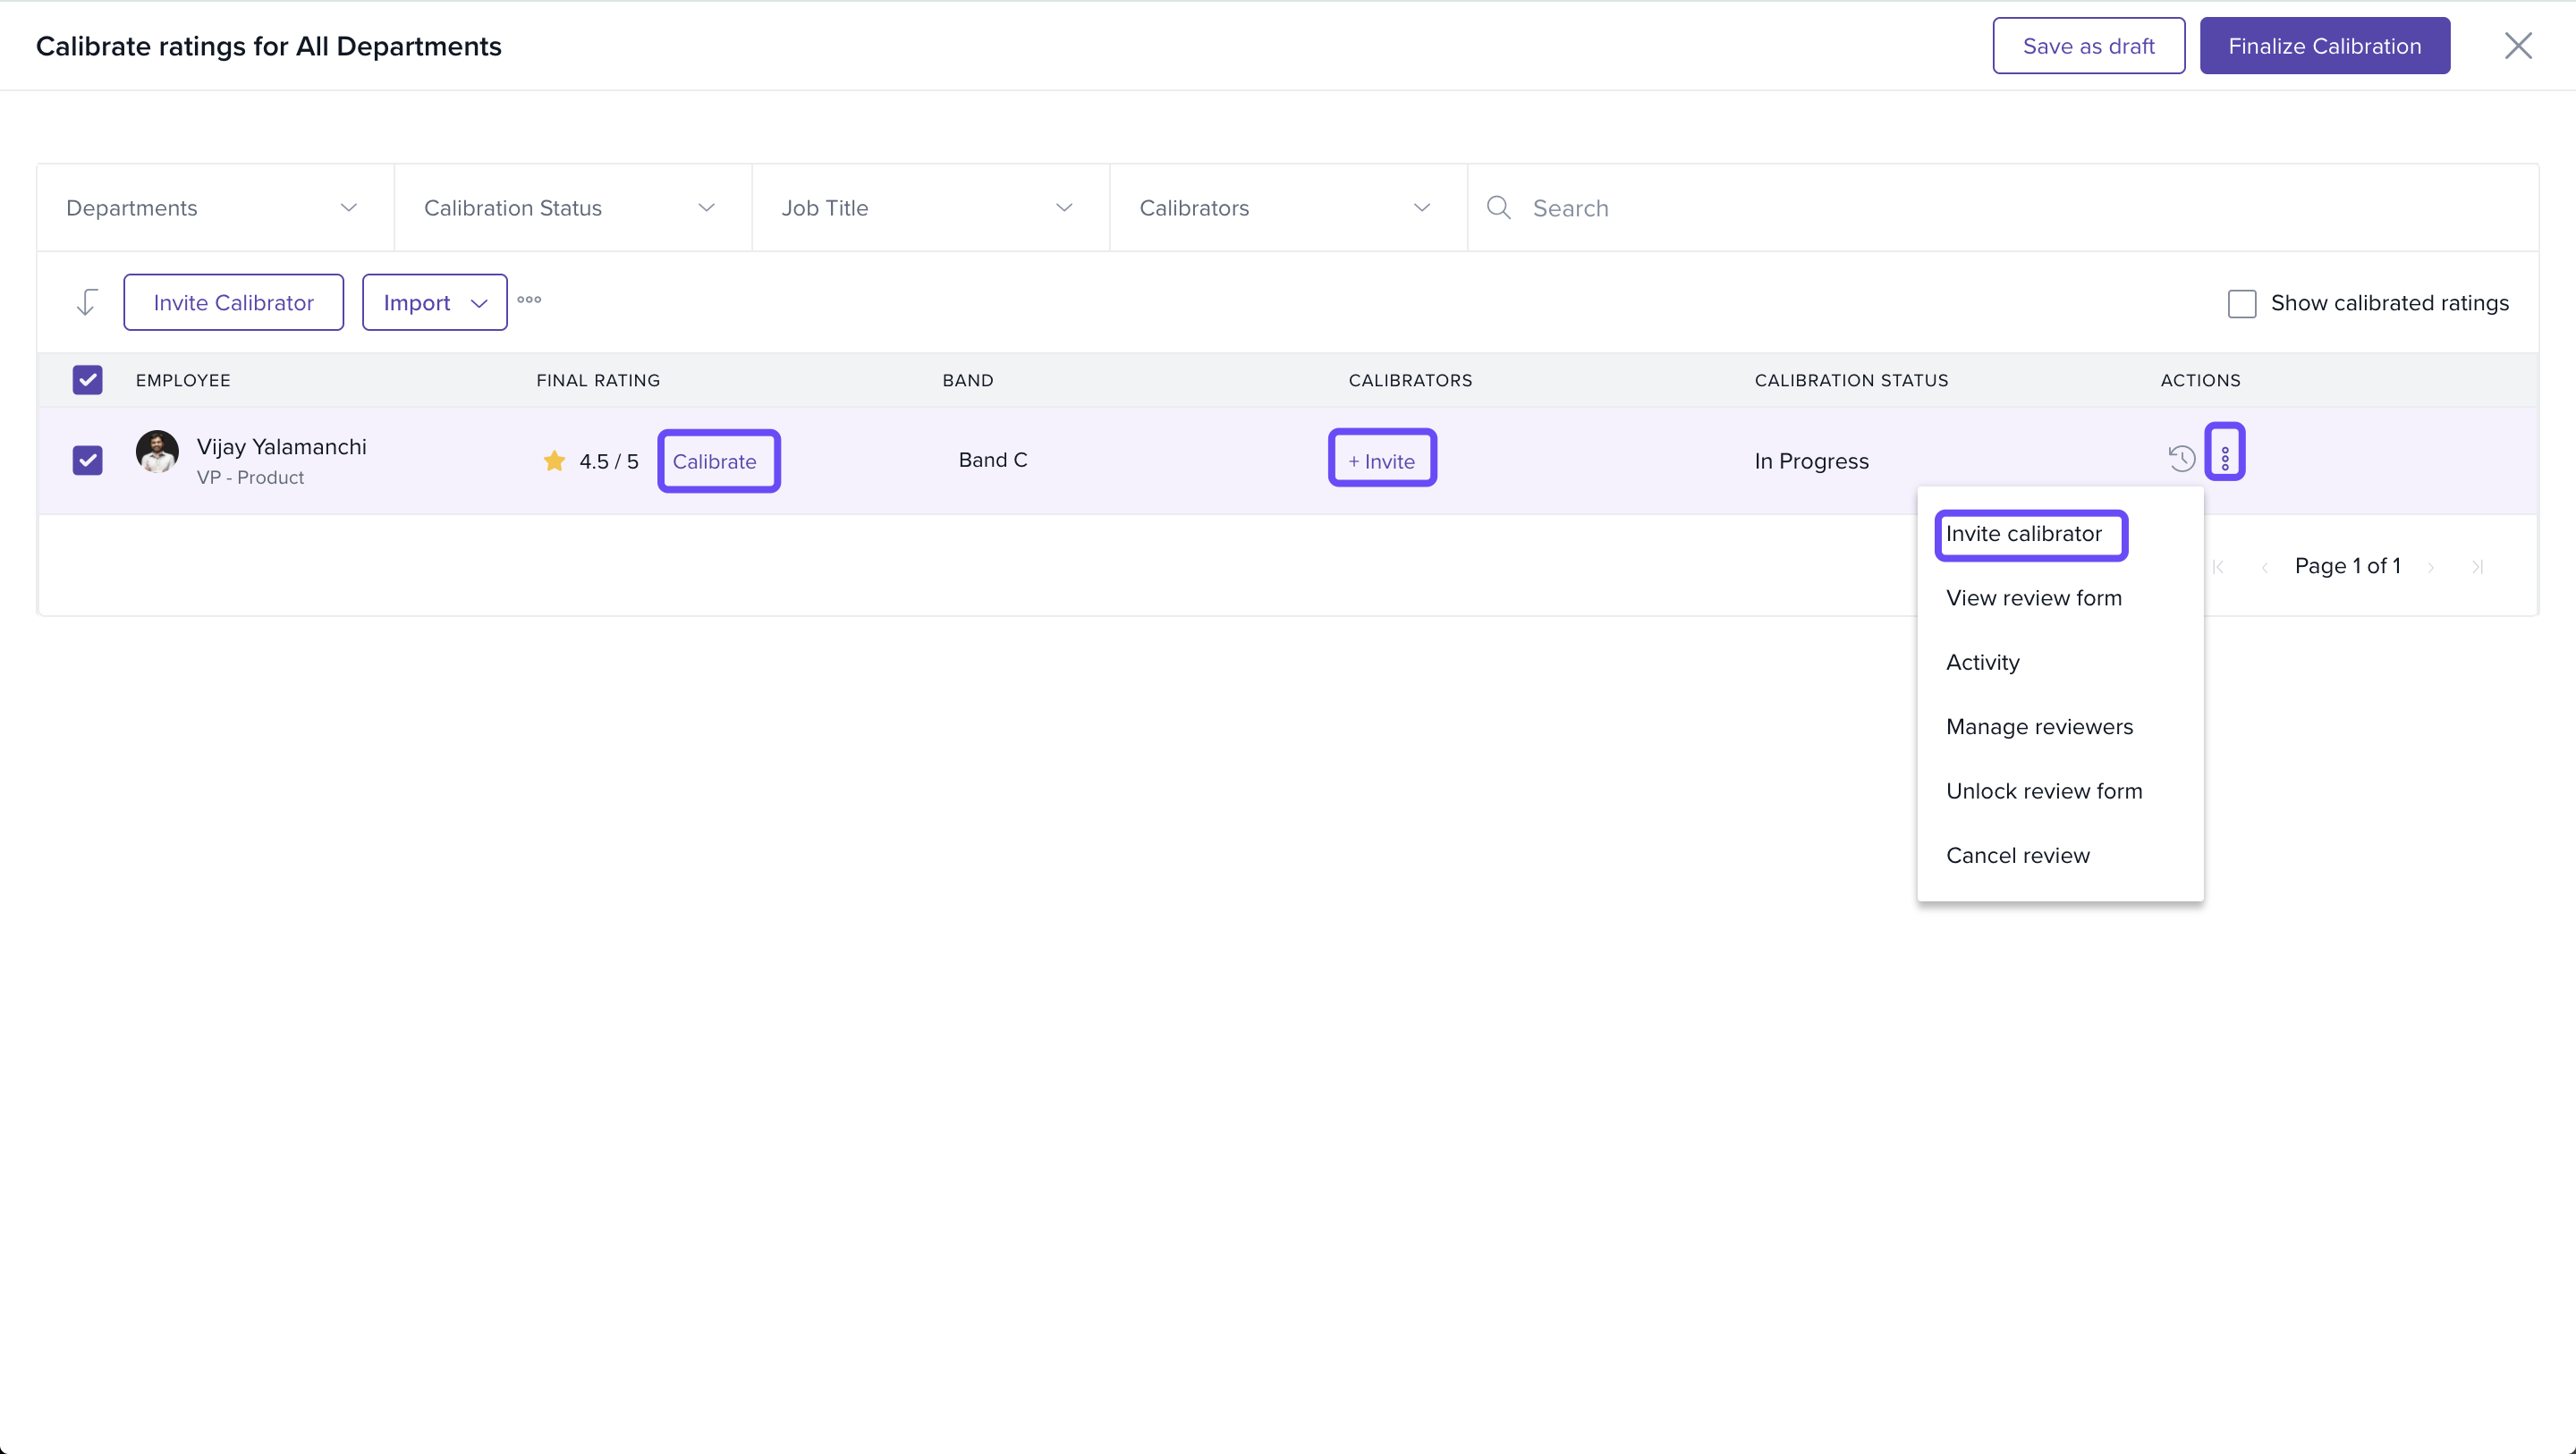Close the calibration dialog with X
Image resolution: width=2576 pixels, height=1454 pixels.
pyautogui.click(x=2517, y=46)
